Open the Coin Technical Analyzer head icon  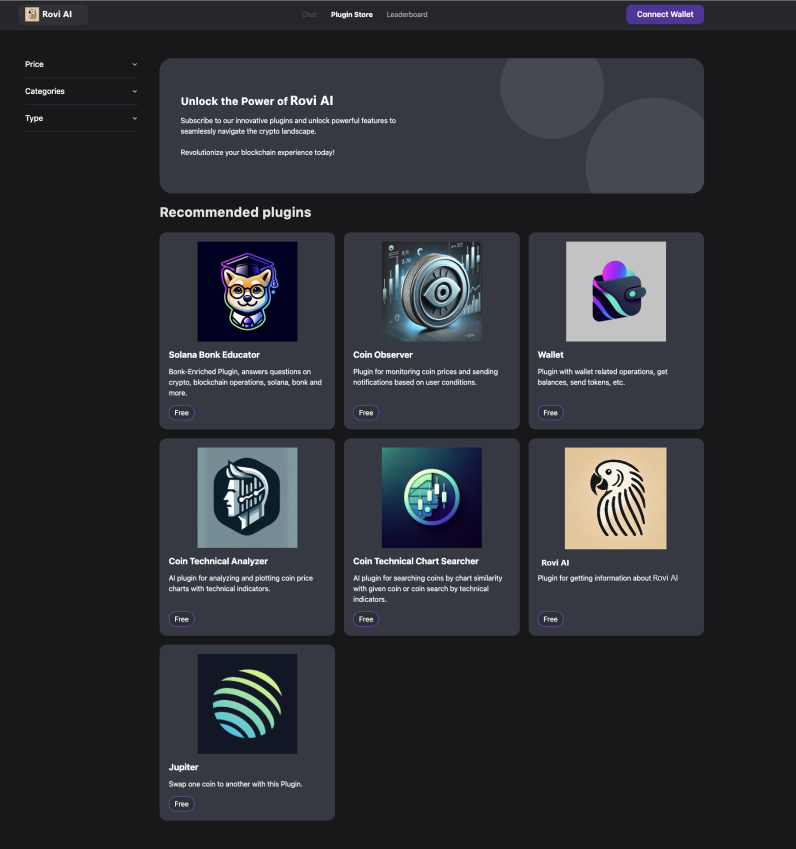247,497
